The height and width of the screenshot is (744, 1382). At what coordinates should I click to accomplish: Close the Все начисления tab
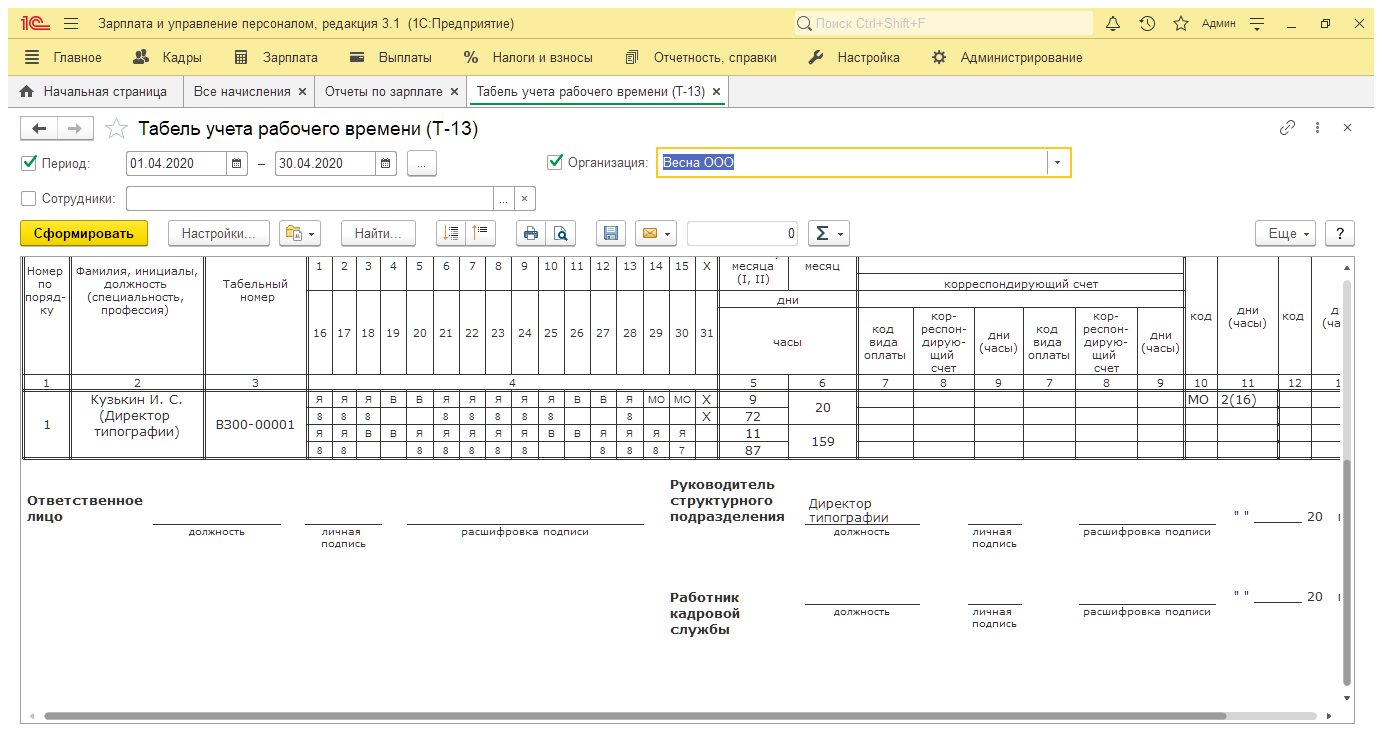coord(302,91)
